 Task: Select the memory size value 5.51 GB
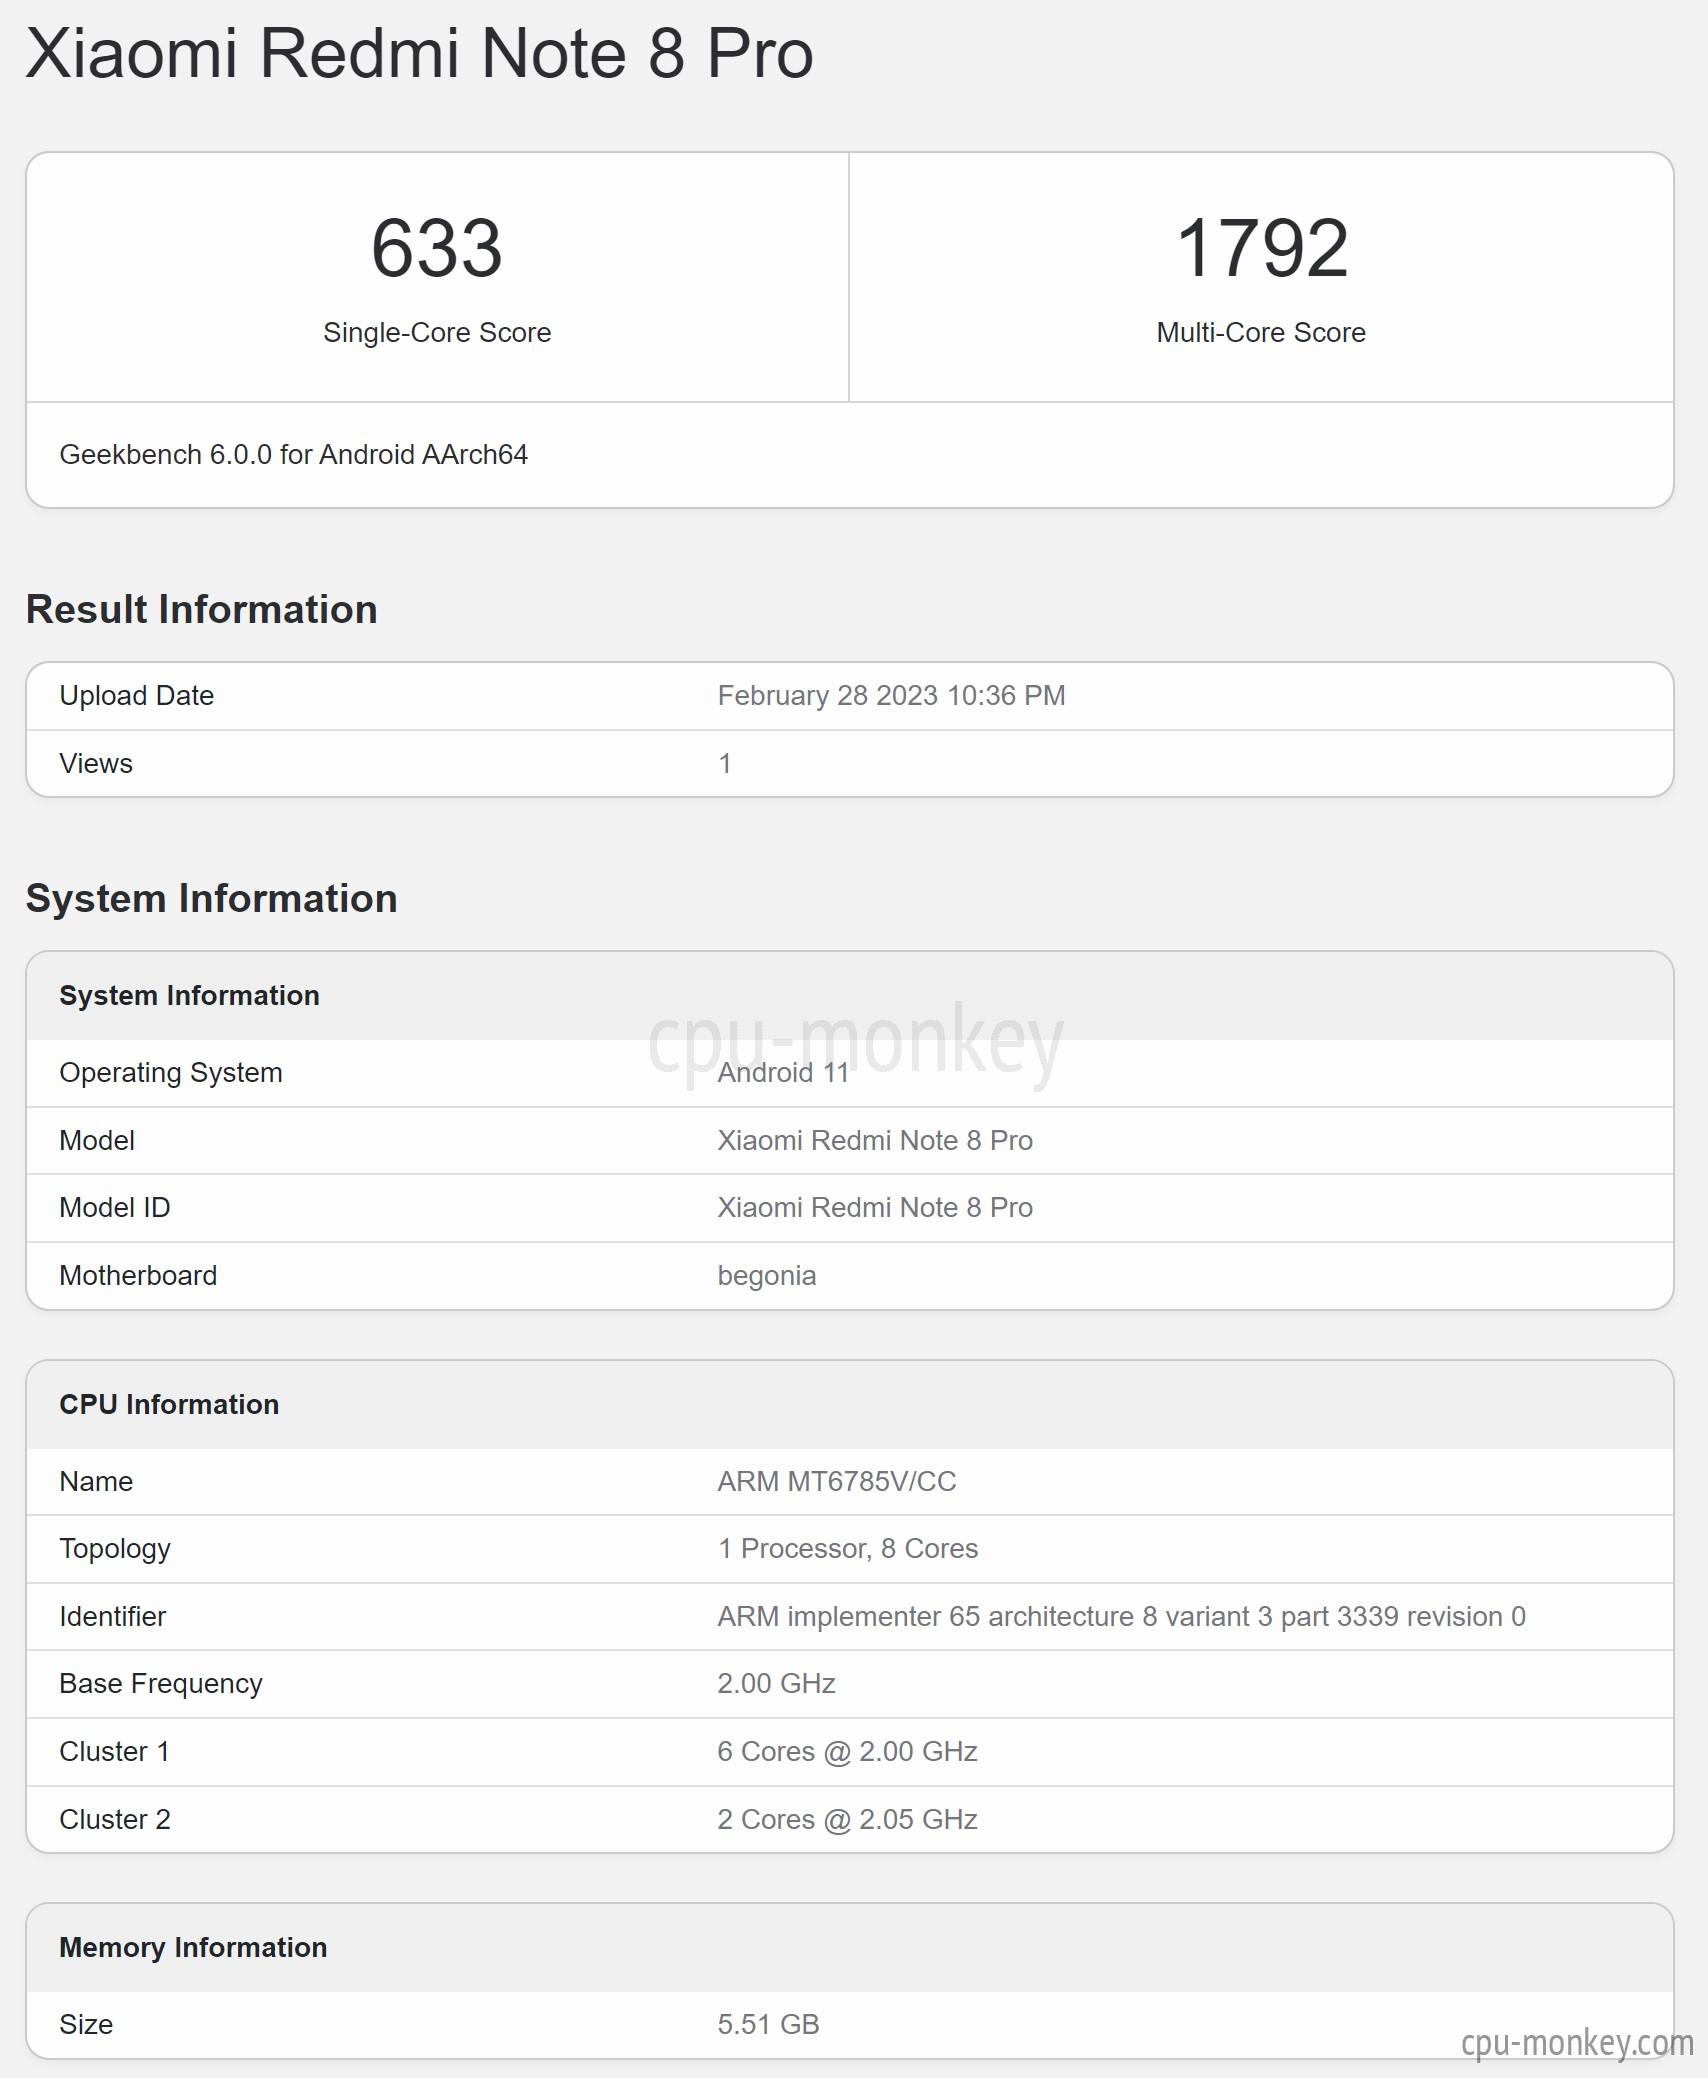pyautogui.click(x=769, y=2024)
